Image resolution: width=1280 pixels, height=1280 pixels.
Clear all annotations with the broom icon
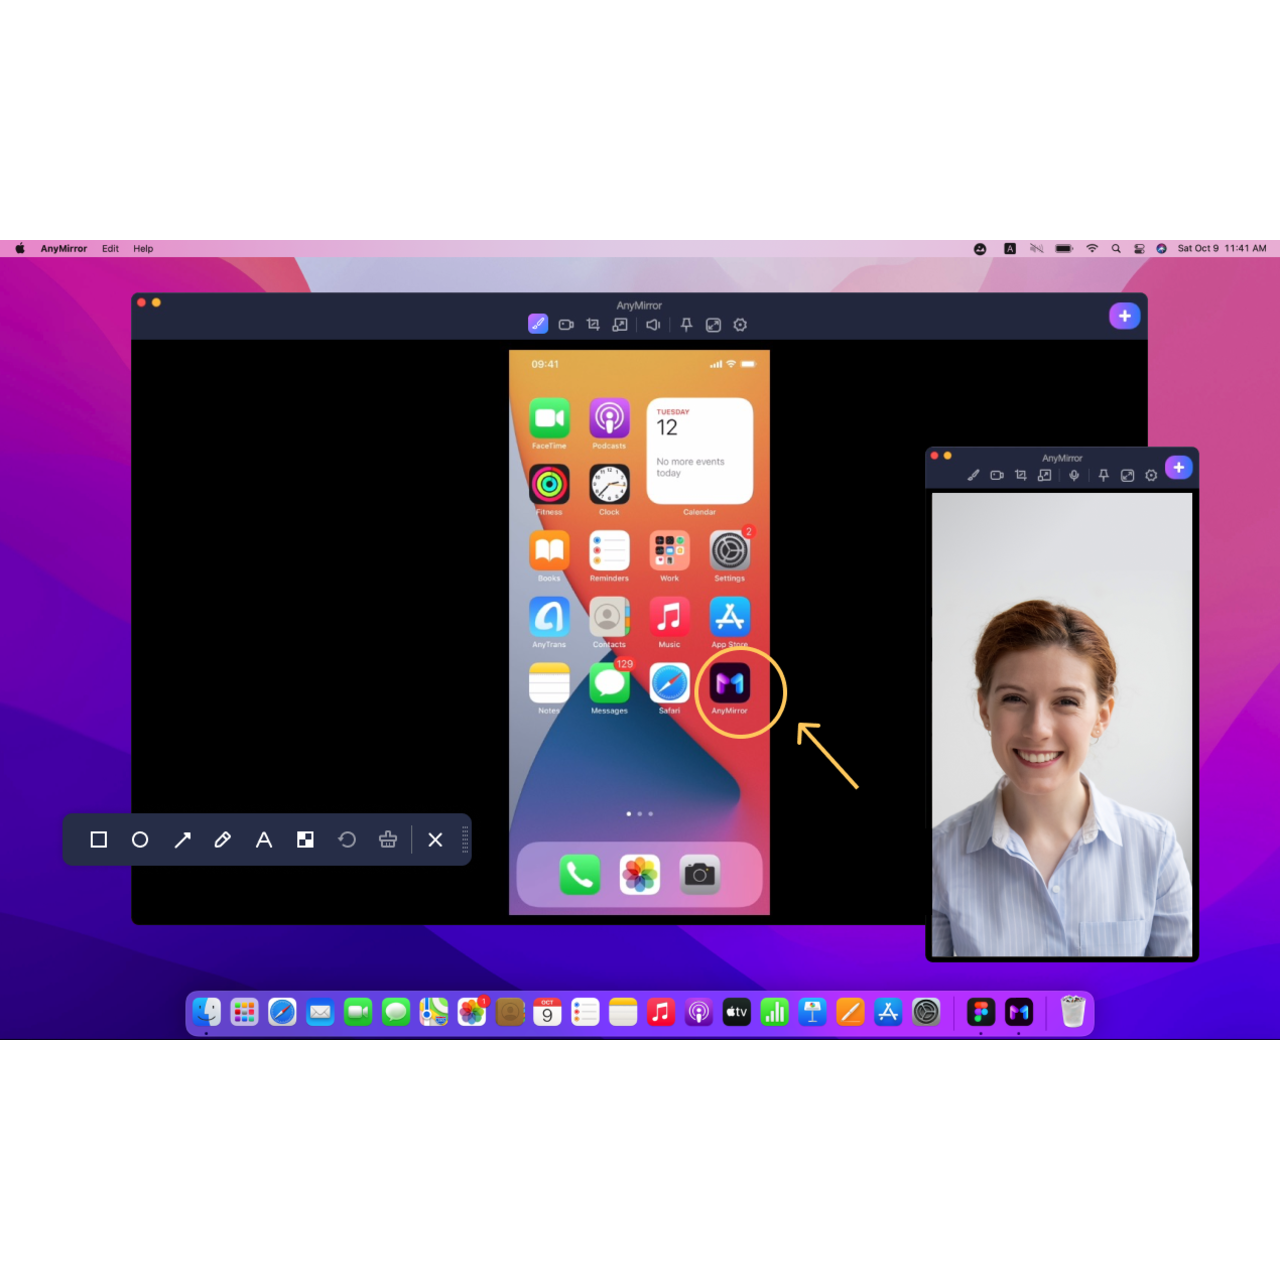pos(388,840)
